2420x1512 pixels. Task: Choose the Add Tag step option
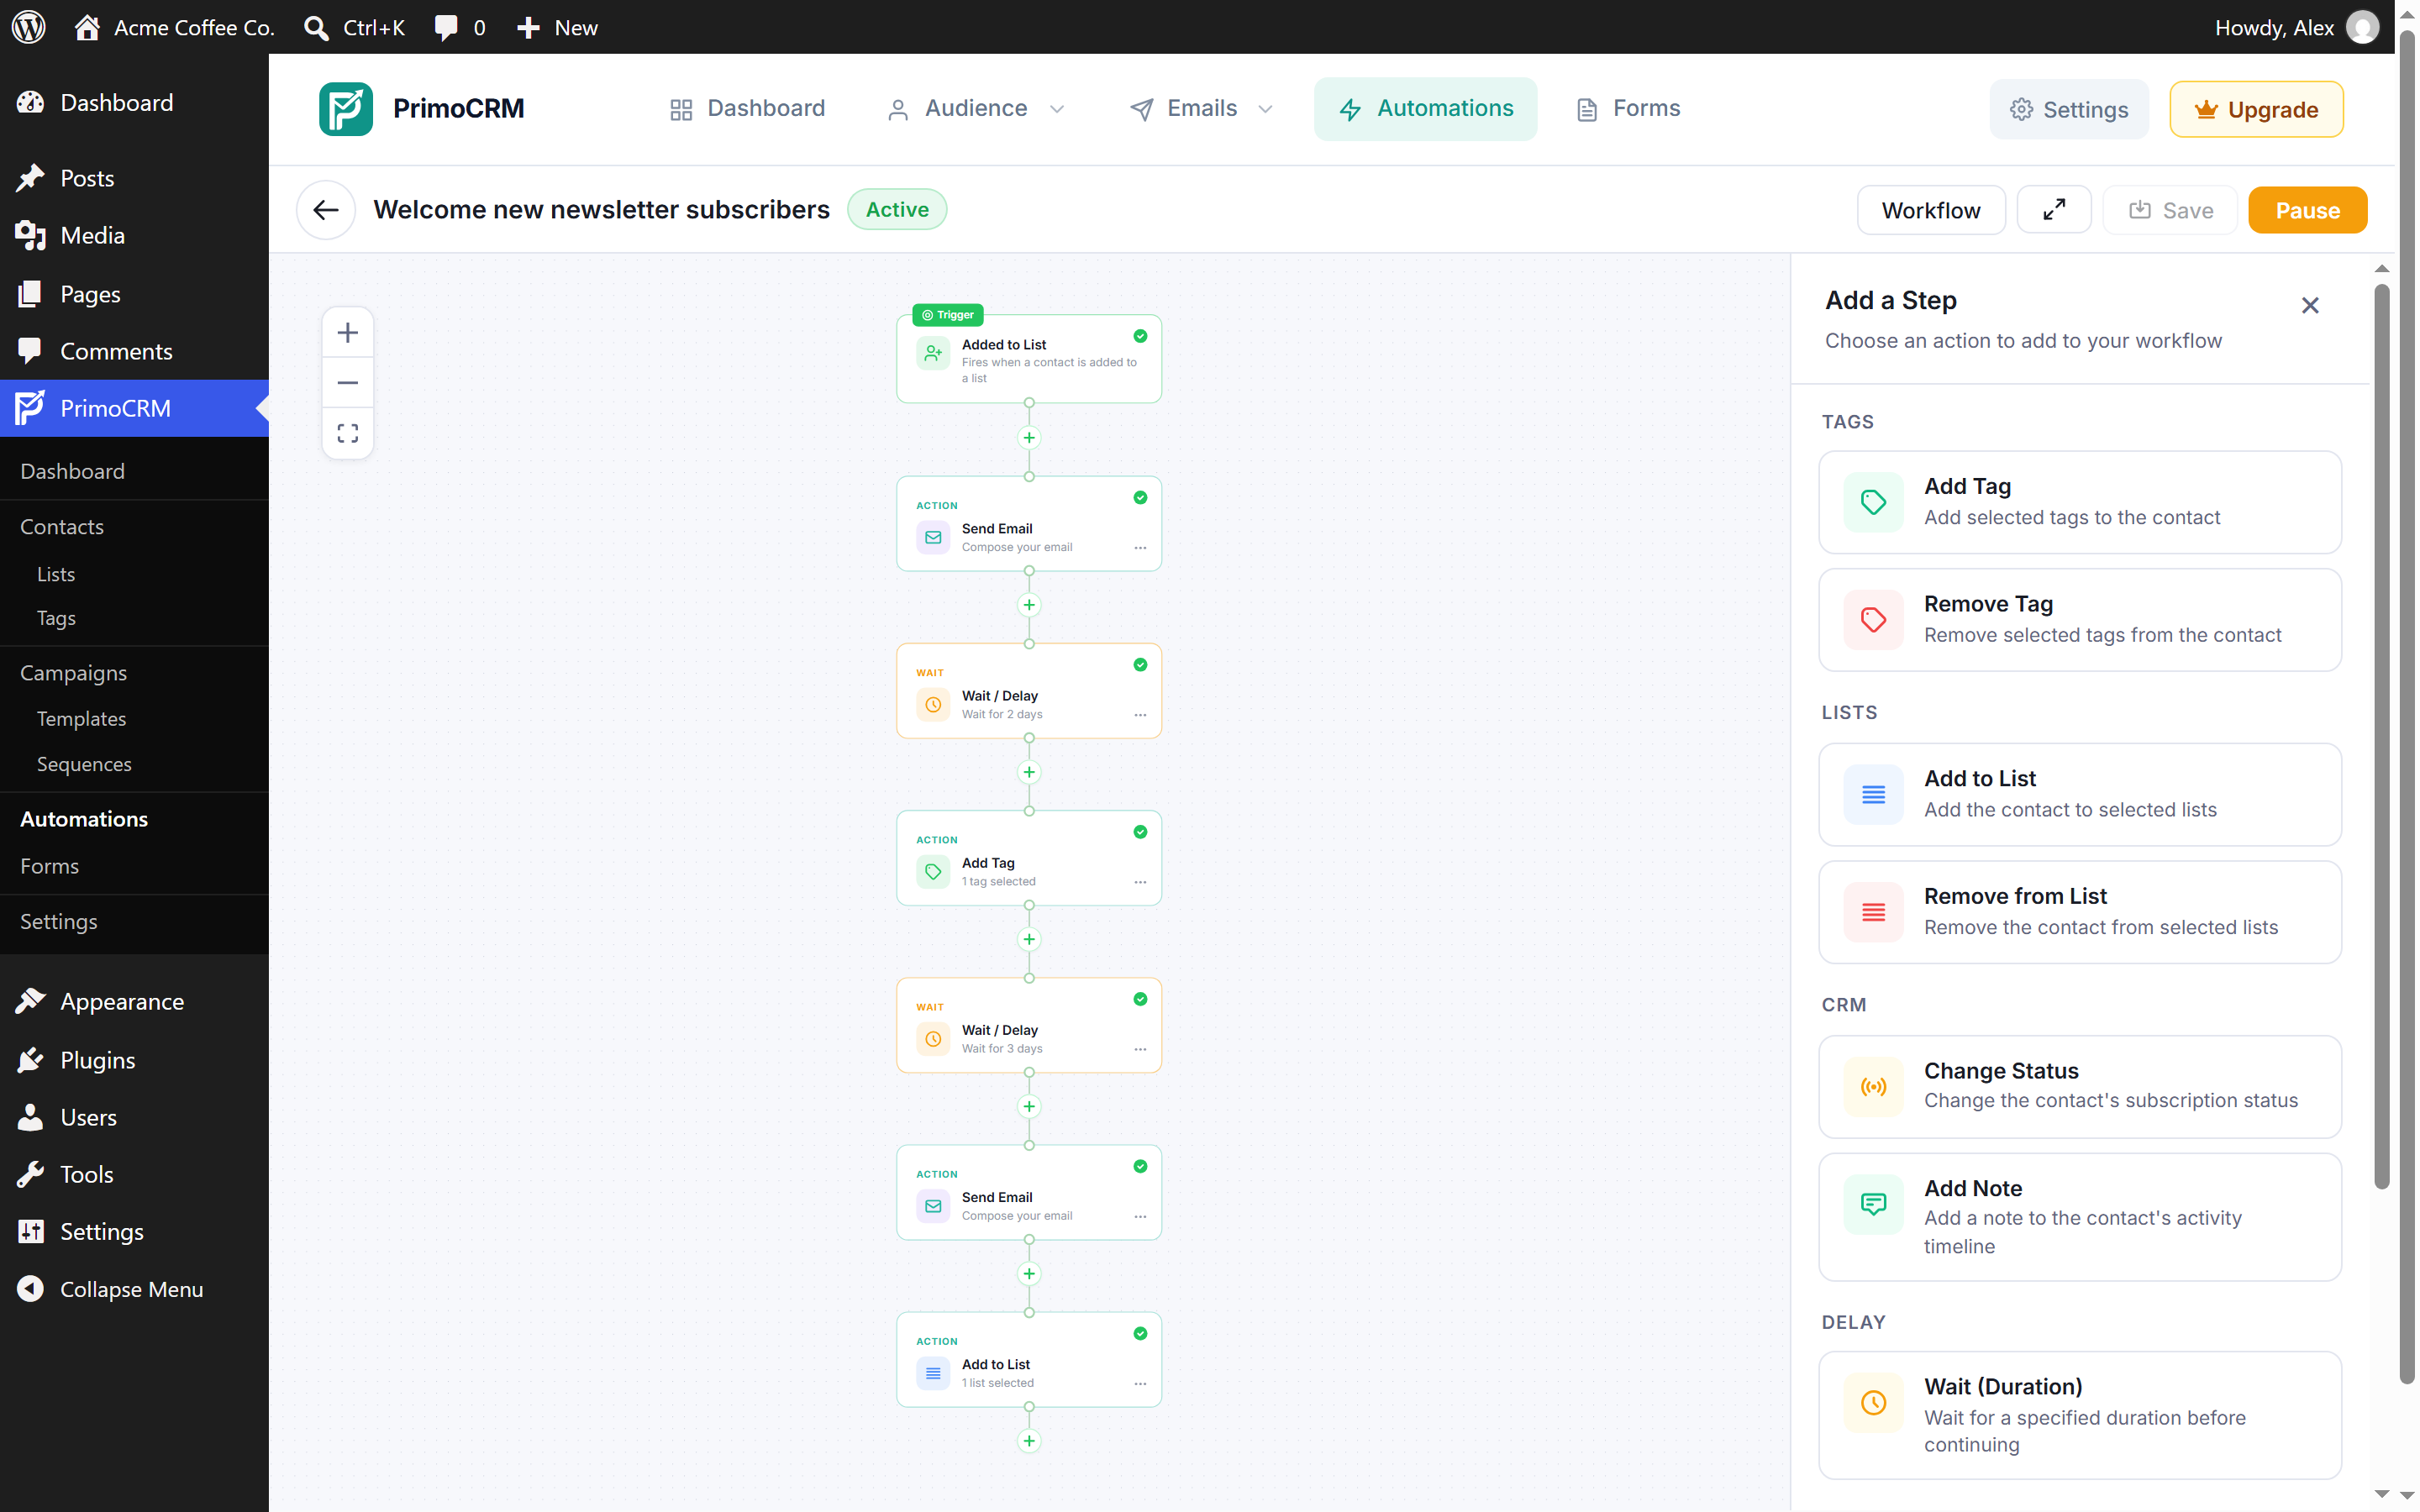pyautogui.click(x=2079, y=502)
